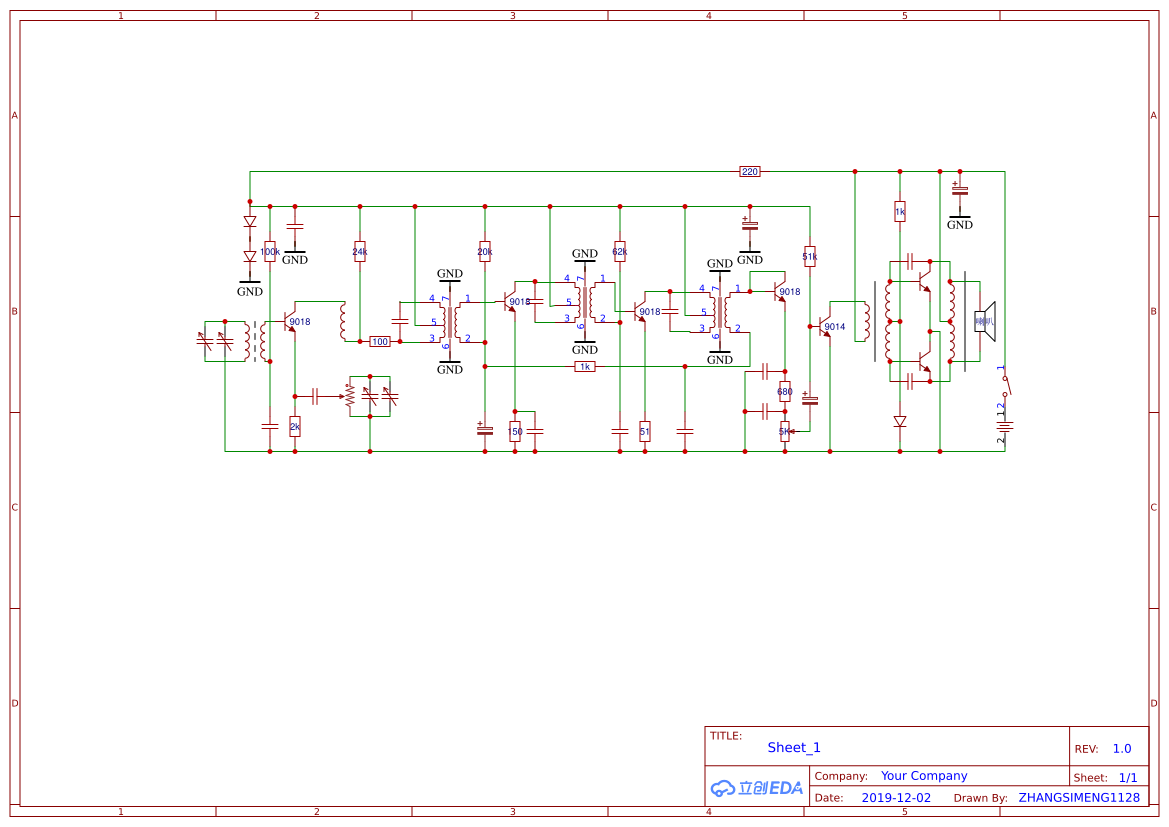Image resolution: width=1169 pixels, height=827 pixels.
Task: Click the diode below the output stage
Action: click(x=900, y=421)
